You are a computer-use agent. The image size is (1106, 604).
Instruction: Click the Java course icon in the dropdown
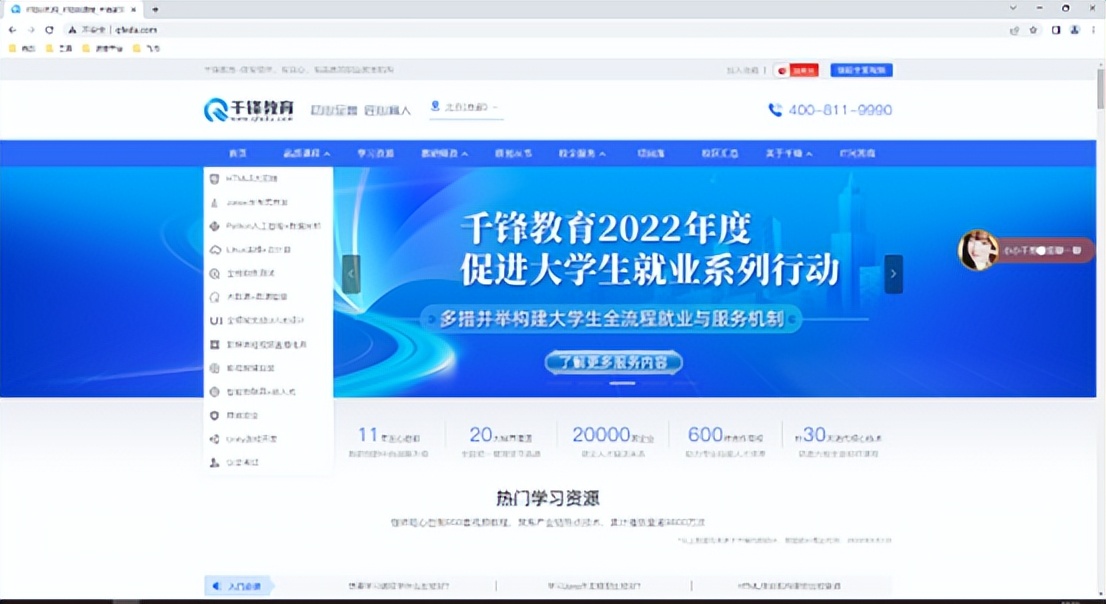coord(214,203)
